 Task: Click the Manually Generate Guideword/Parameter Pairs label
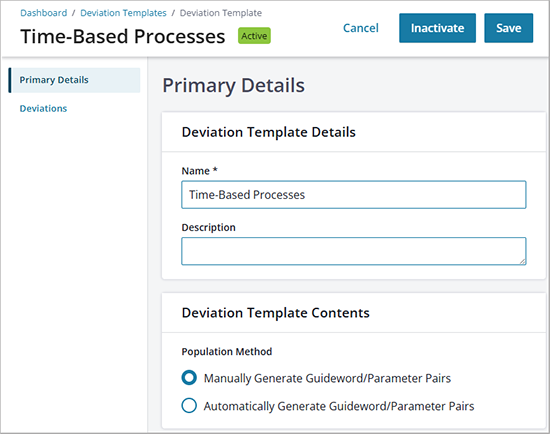pos(327,378)
